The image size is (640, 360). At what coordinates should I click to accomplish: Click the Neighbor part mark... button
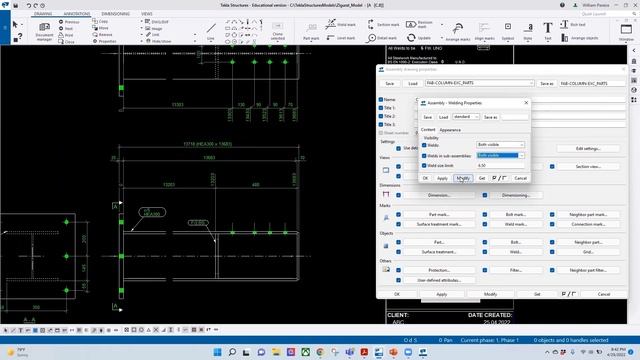pos(588,214)
